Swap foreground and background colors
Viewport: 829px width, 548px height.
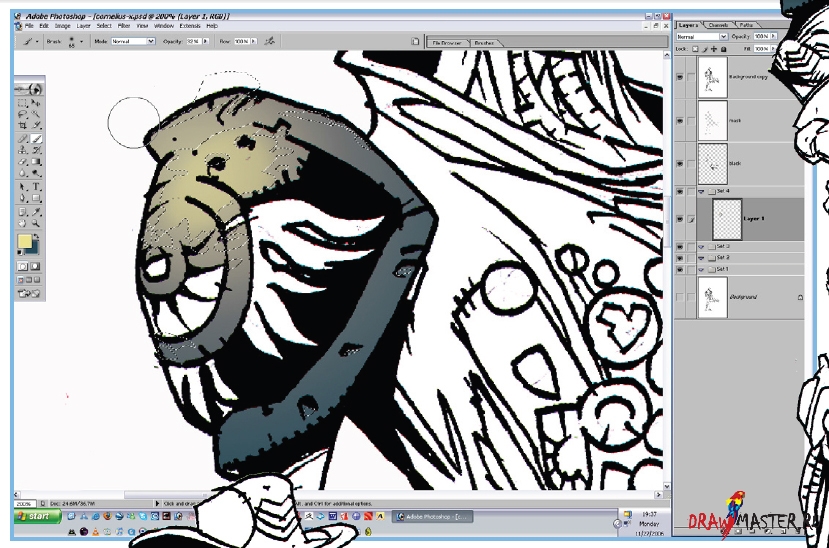(x=37, y=237)
